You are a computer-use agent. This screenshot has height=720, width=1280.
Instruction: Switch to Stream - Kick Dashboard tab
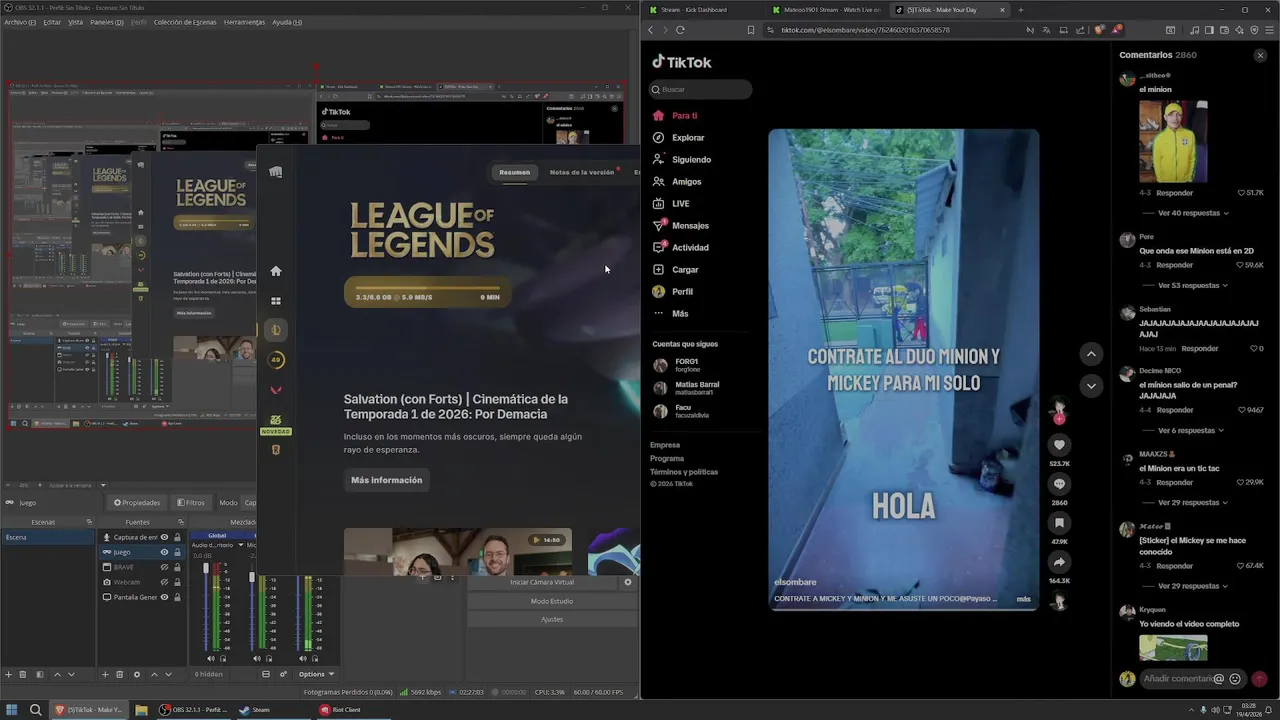pos(700,10)
